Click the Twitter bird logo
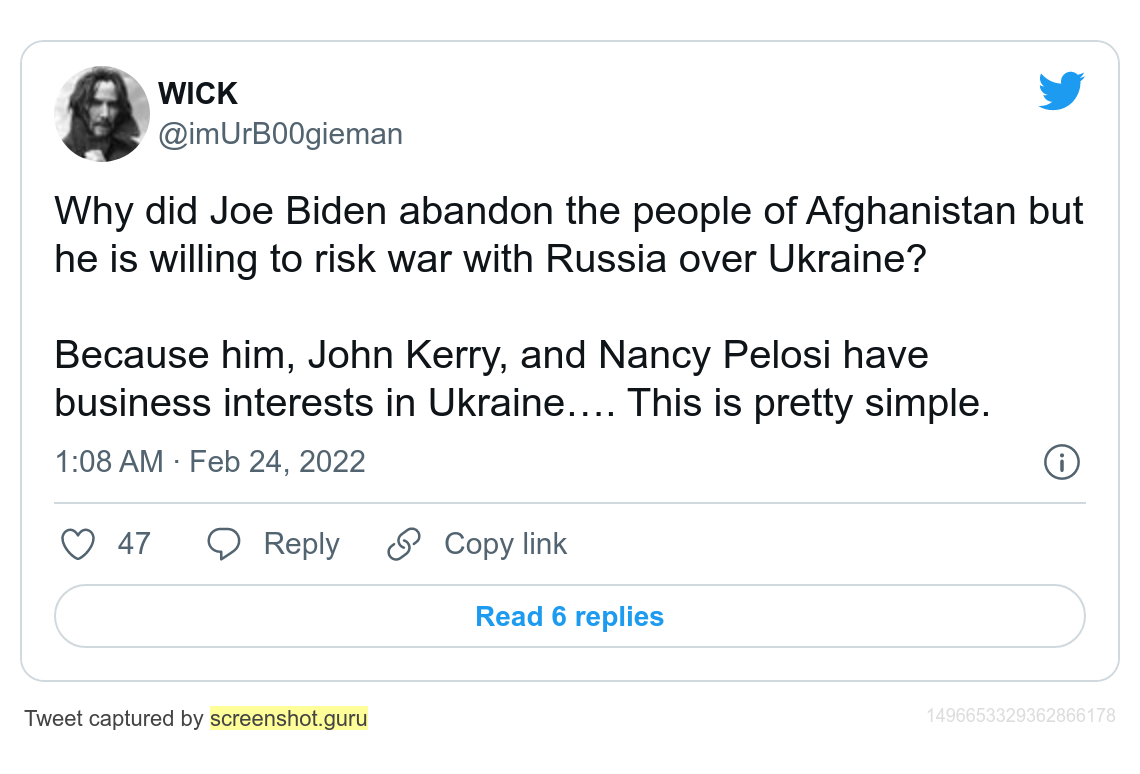The image size is (1140, 774). [x=1061, y=91]
